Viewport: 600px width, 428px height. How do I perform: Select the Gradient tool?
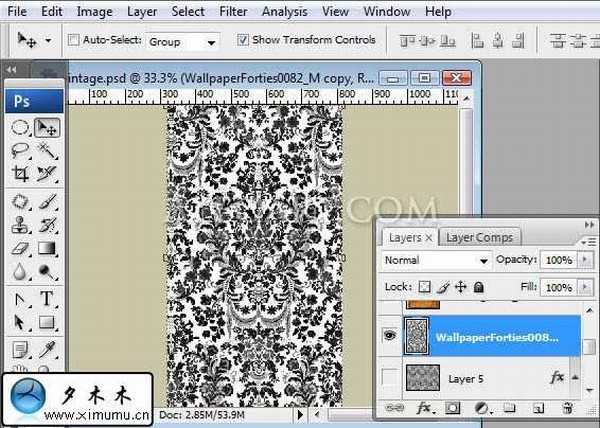(46, 249)
